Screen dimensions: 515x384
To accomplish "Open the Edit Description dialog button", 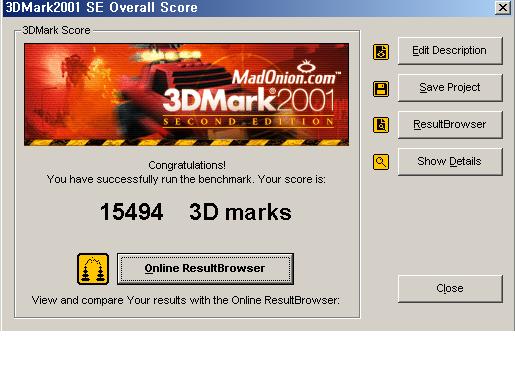I will pos(450,51).
